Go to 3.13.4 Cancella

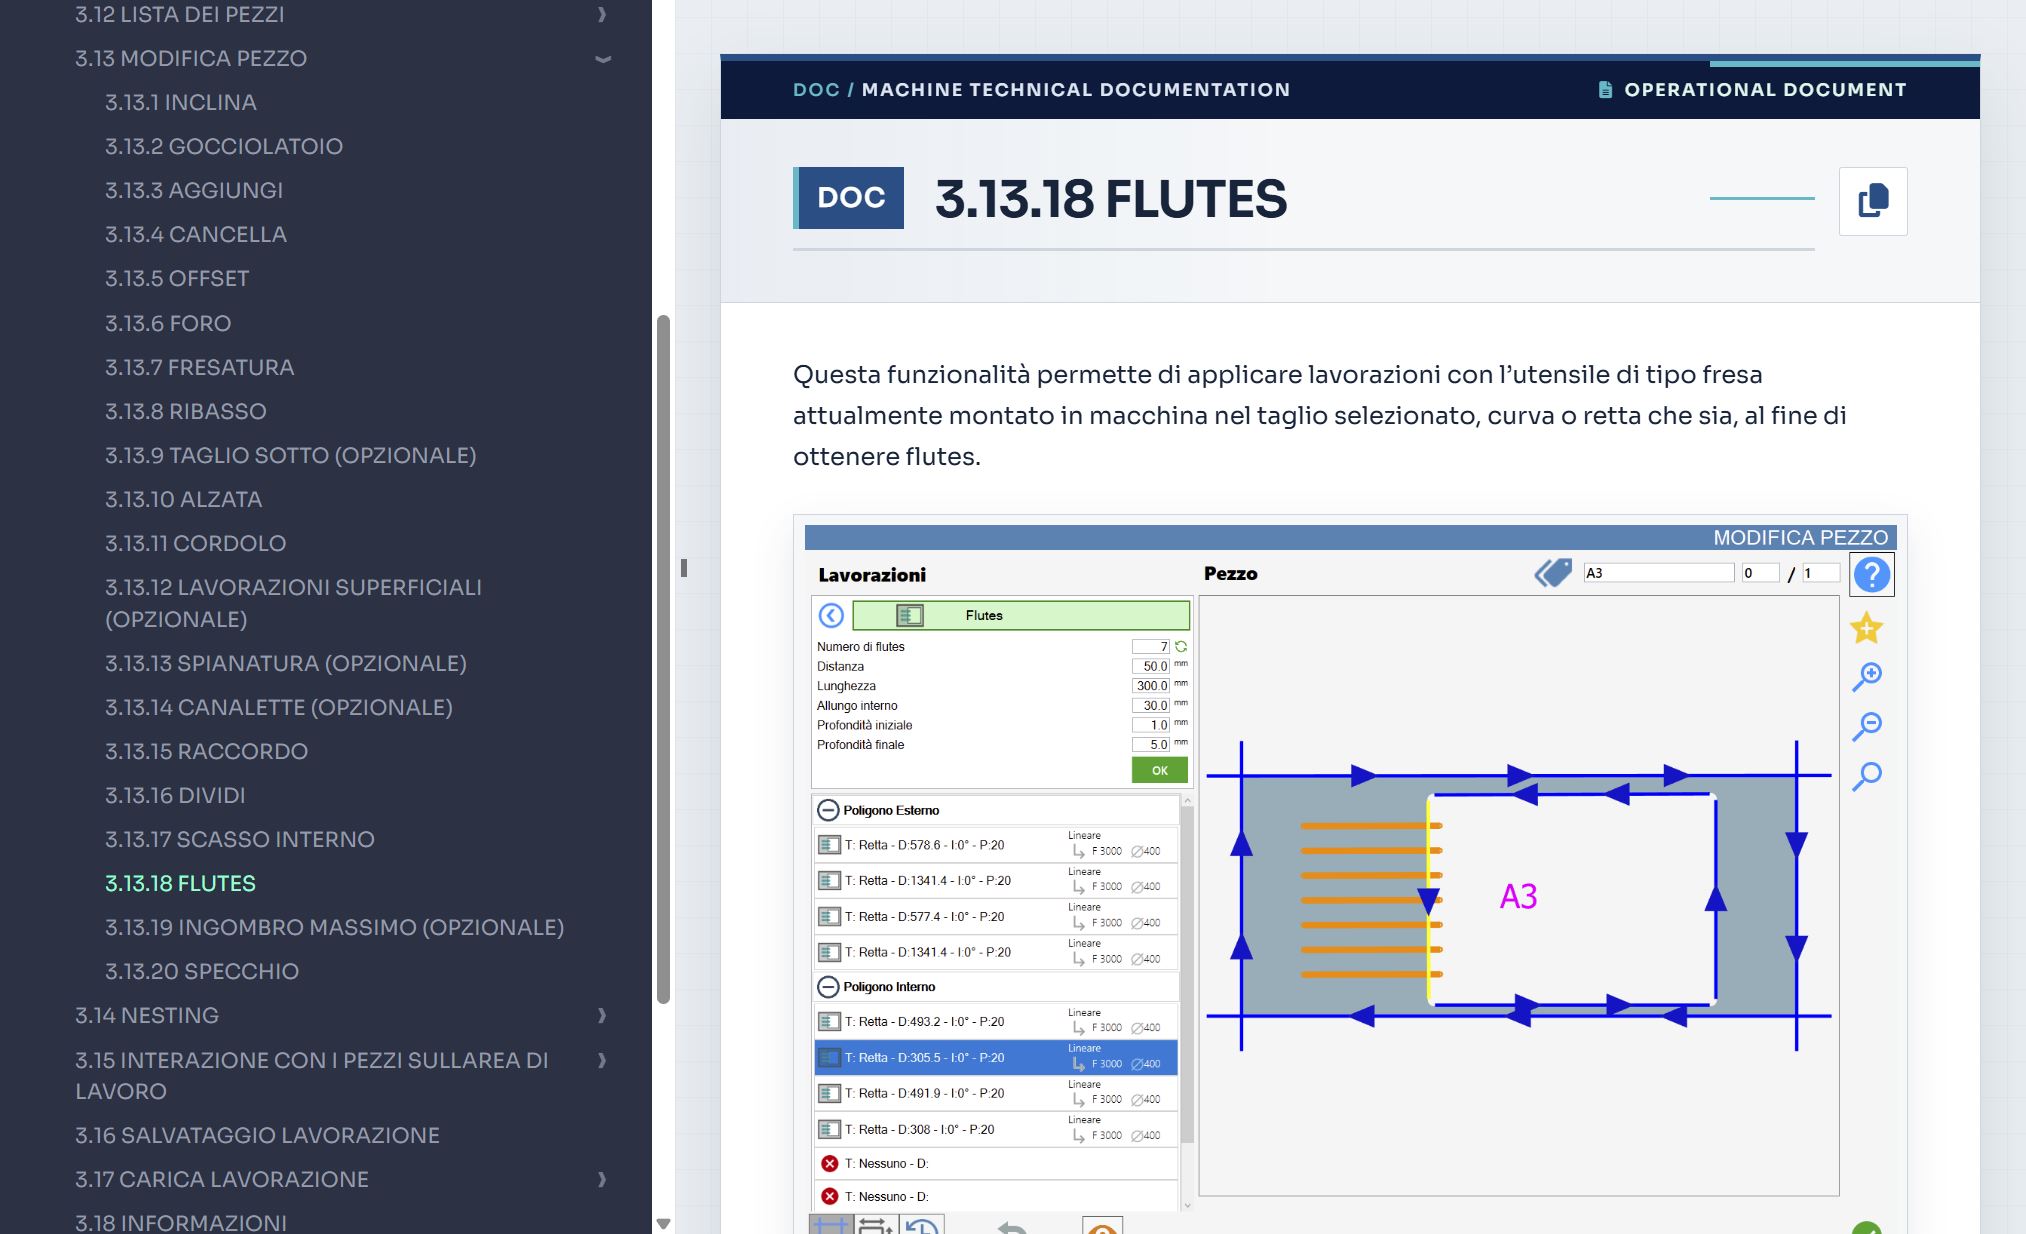(x=196, y=234)
